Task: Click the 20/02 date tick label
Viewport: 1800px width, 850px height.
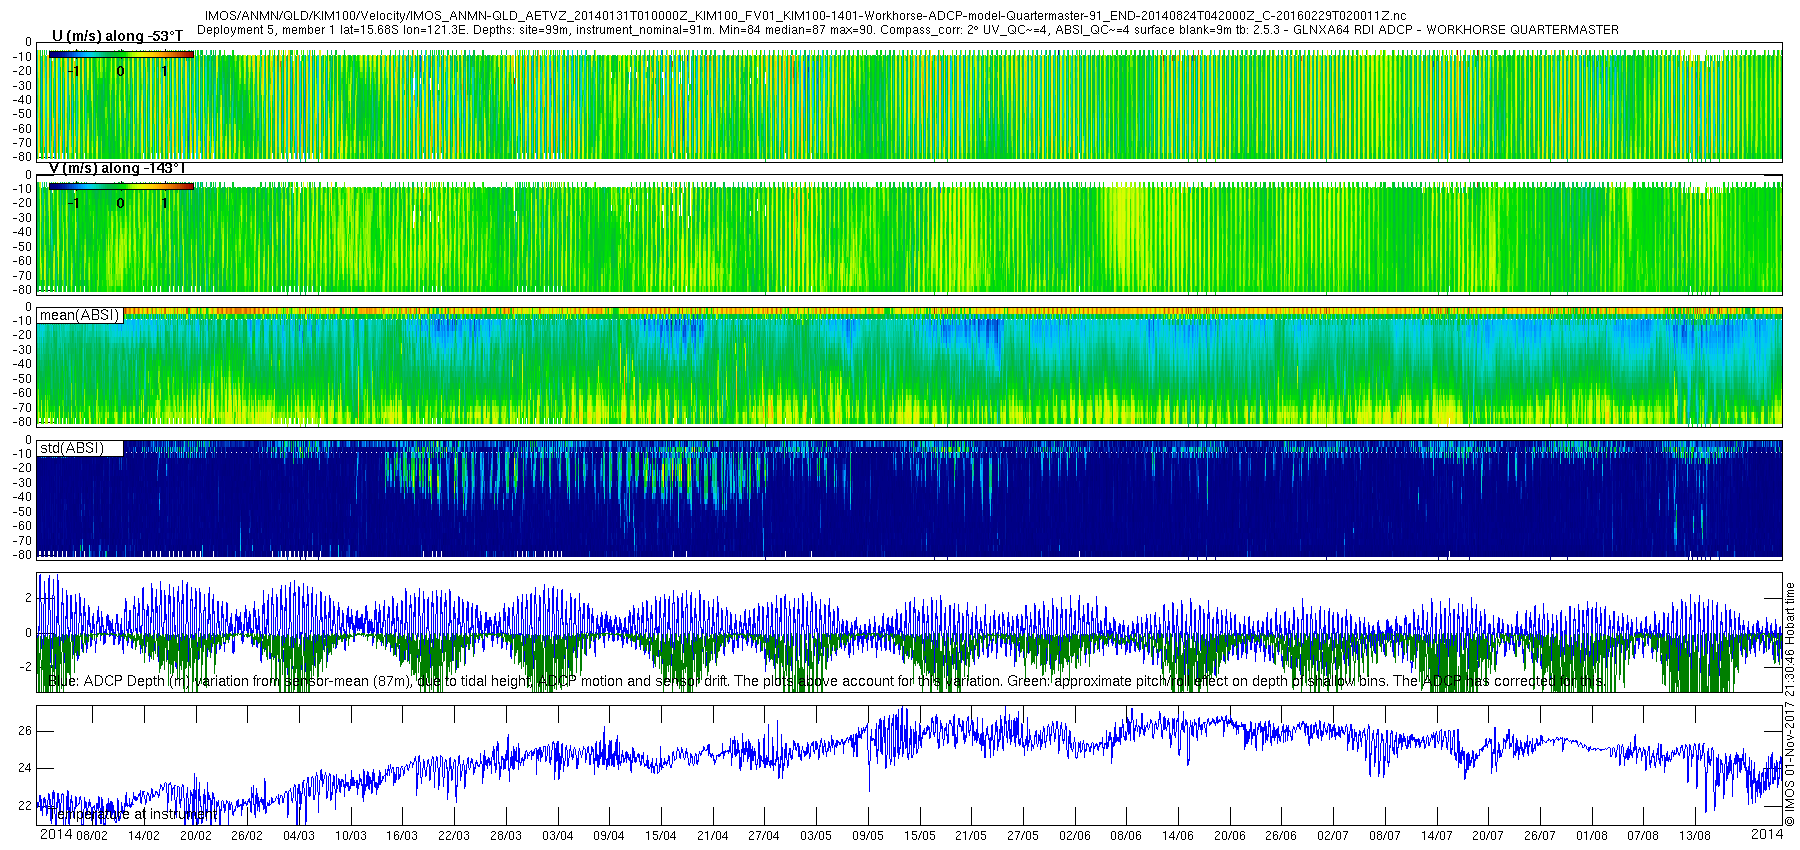Action: [x=195, y=836]
